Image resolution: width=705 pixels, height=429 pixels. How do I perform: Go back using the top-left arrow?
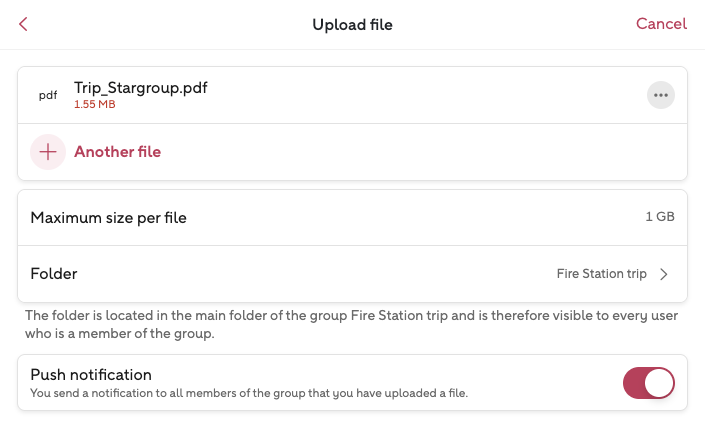point(23,24)
